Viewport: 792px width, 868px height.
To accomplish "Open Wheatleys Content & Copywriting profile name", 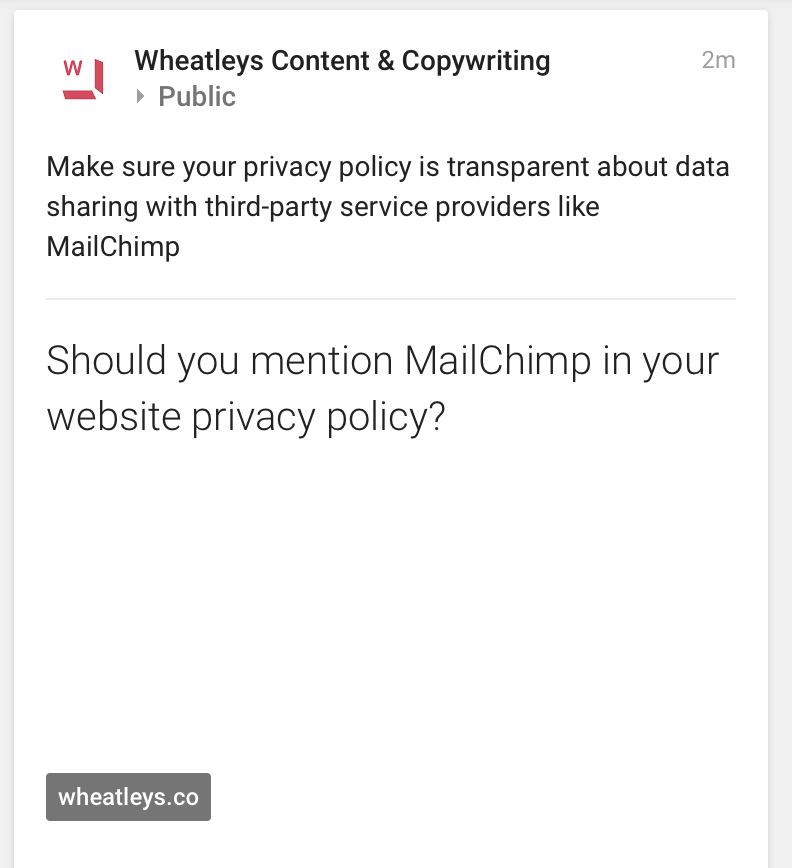I will 342,61.
